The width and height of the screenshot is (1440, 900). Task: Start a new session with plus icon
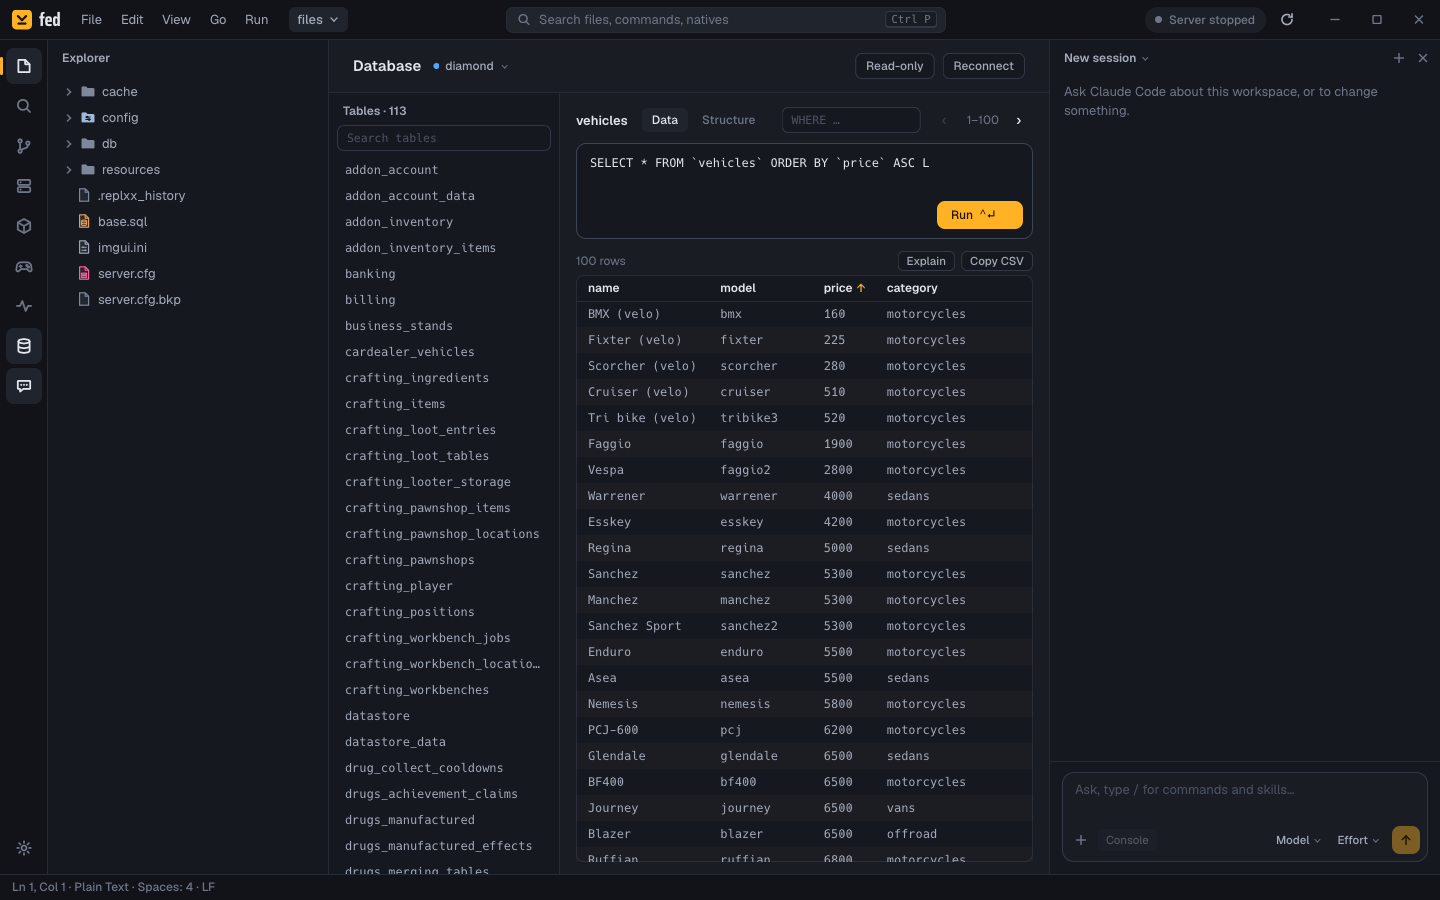pyautogui.click(x=1399, y=58)
